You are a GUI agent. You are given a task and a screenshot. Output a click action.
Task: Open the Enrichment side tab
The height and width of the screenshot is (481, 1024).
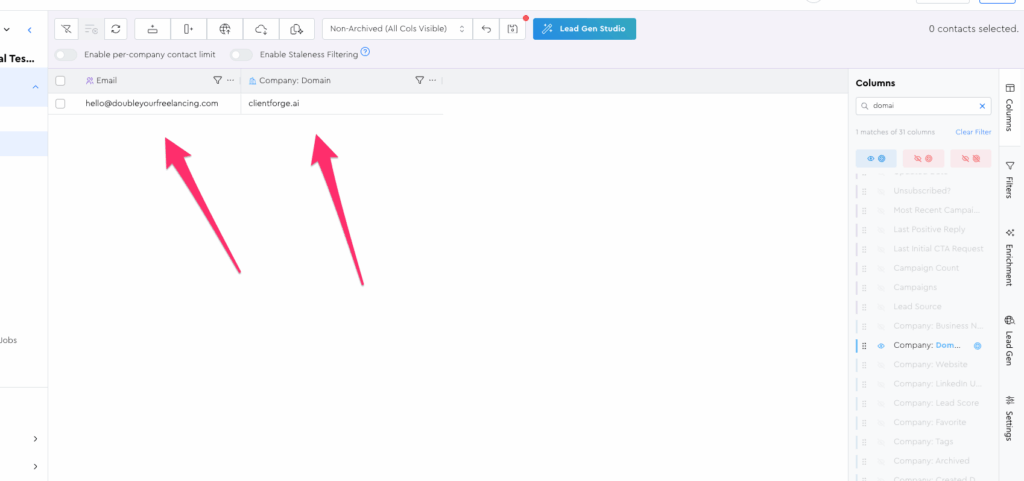pyautogui.click(x=1009, y=256)
